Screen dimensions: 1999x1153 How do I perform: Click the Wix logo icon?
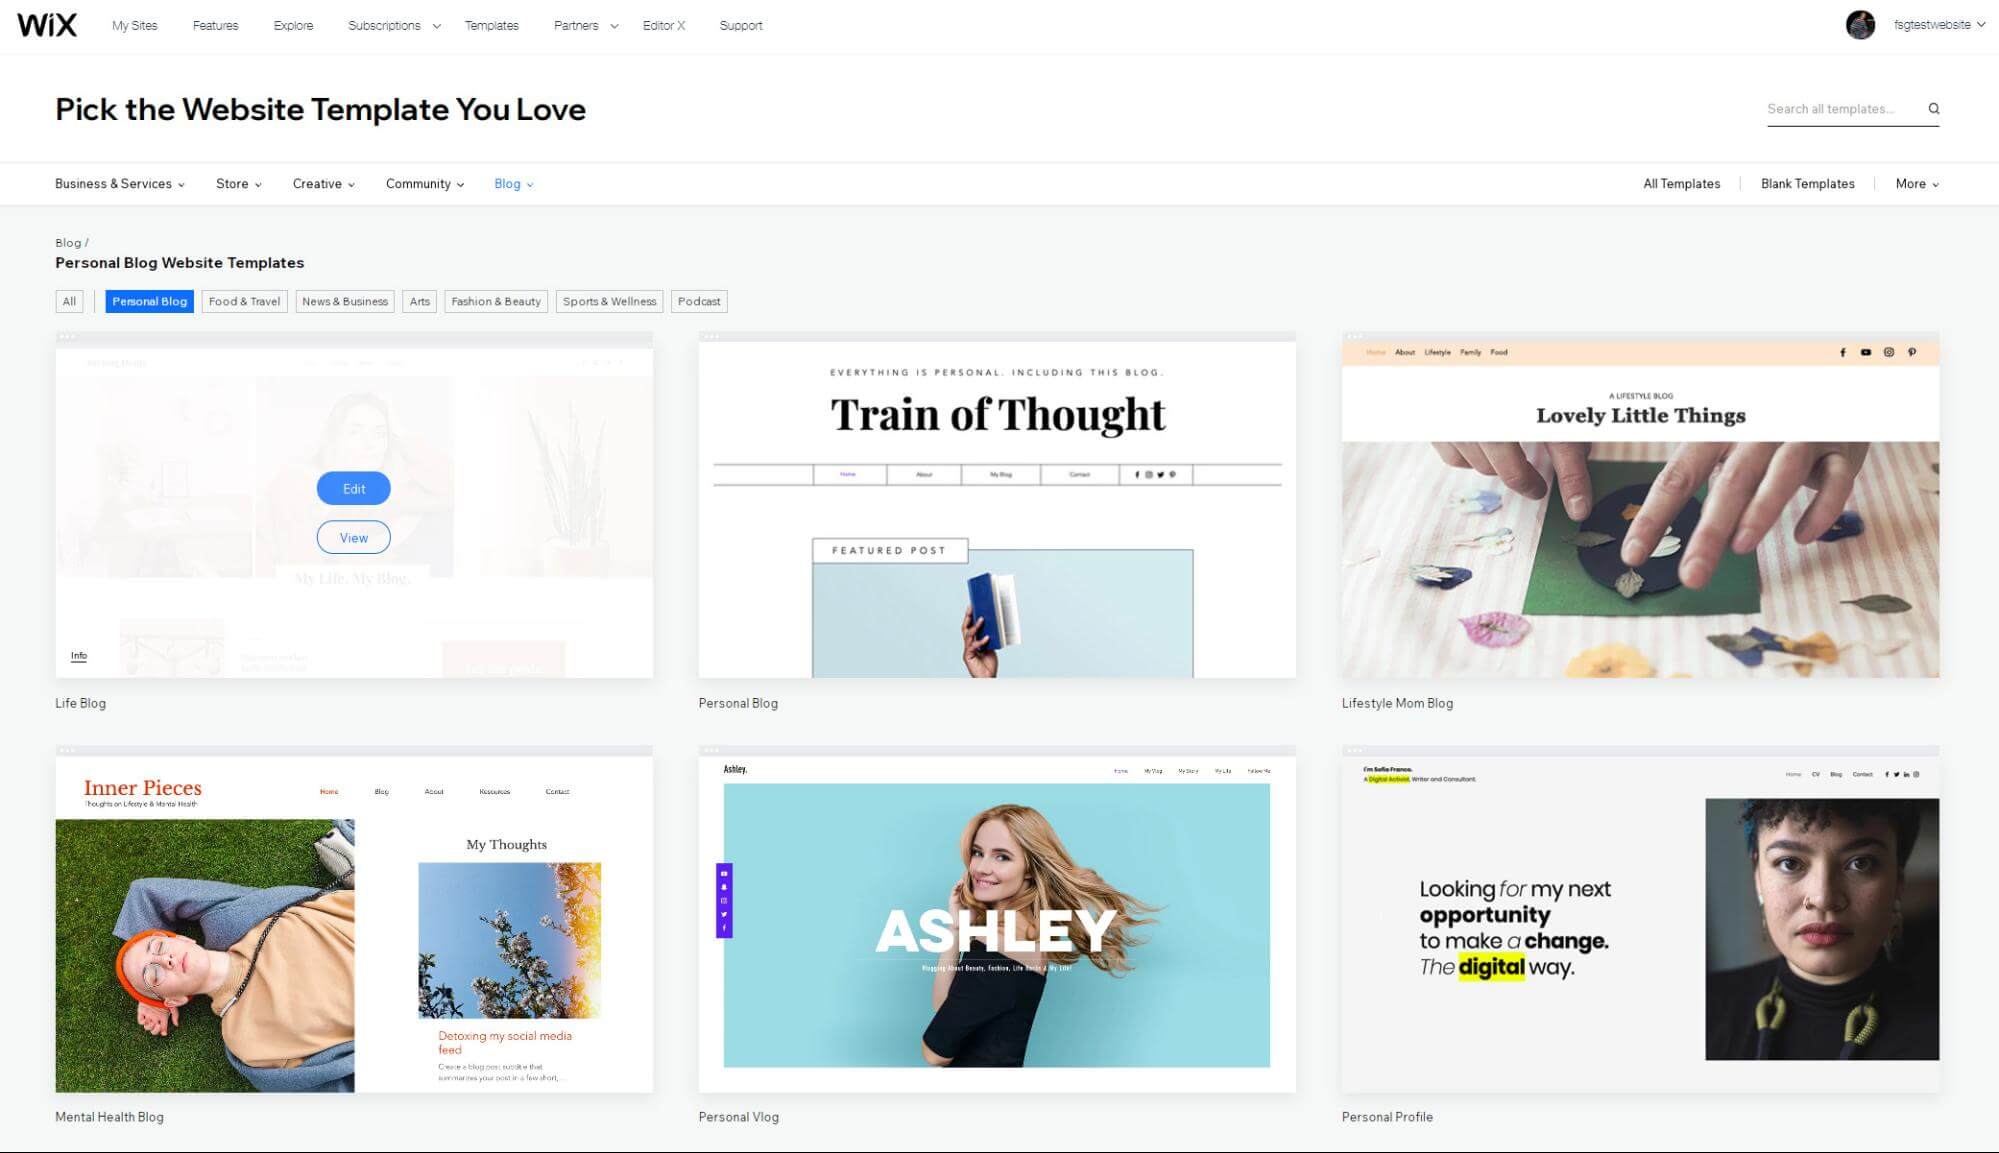tap(47, 25)
